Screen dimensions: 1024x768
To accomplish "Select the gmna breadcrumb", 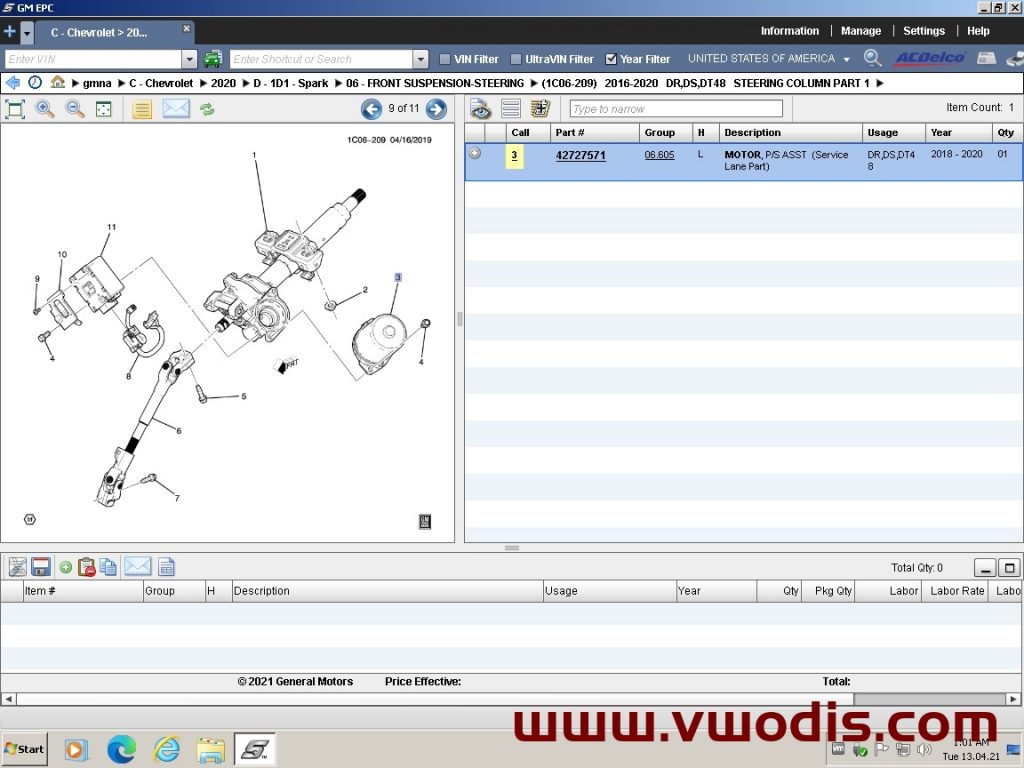I will [97, 84].
